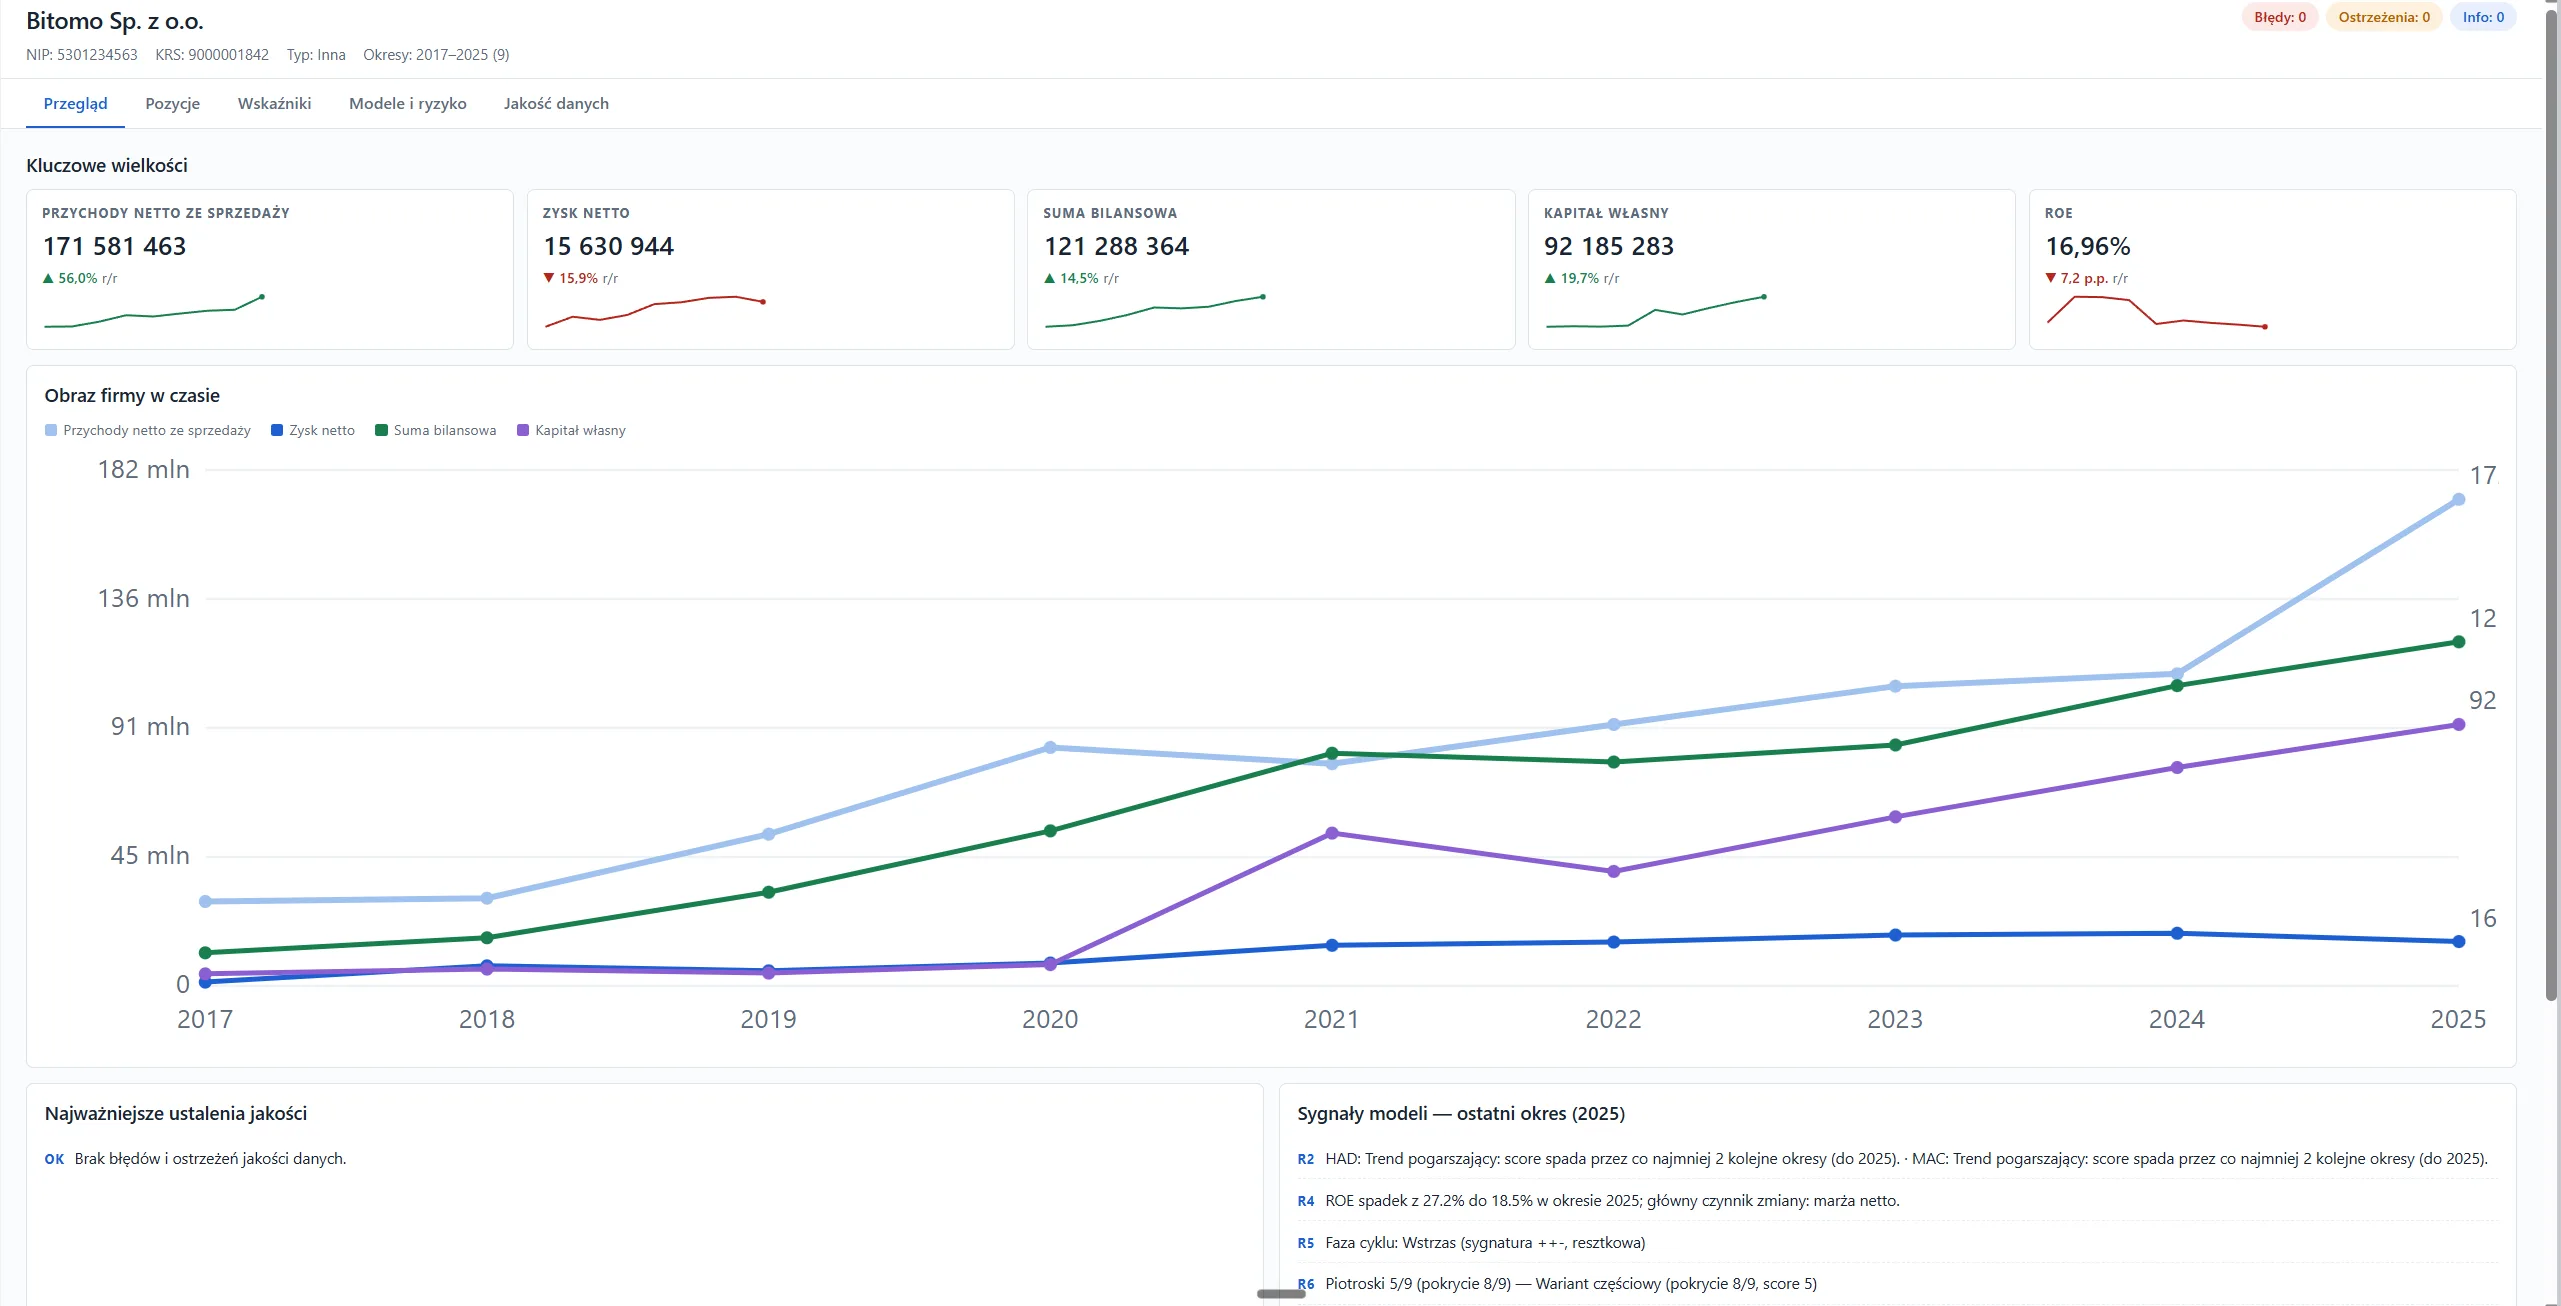Click the 2025 Suma bilansowa data point
The height and width of the screenshot is (1306, 2561).
point(2458,642)
